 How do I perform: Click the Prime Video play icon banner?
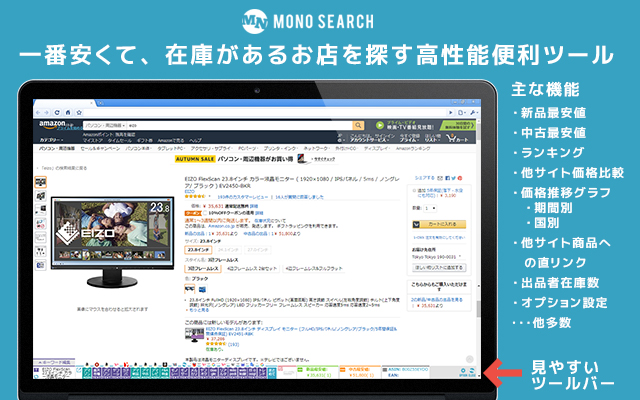(x=404, y=125)
